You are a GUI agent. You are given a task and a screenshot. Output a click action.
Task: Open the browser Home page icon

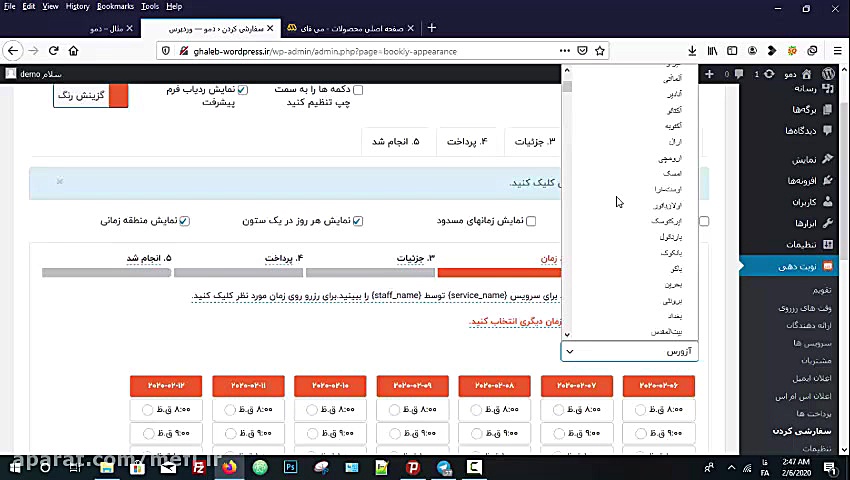pyautogui.click(x=73, y=51)
